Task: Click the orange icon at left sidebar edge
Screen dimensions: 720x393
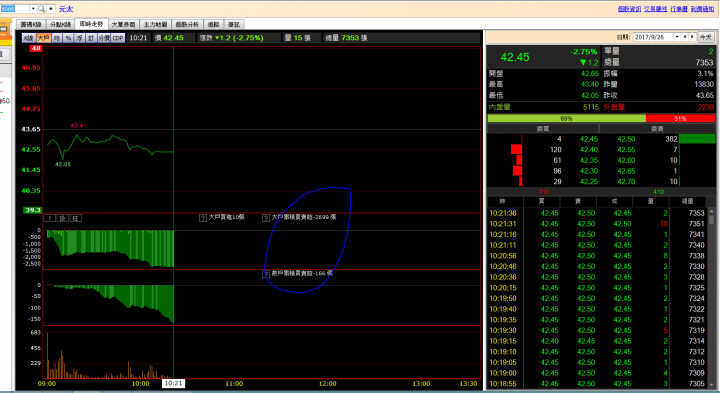Action: pyautogui.click(x=4, y=29)
